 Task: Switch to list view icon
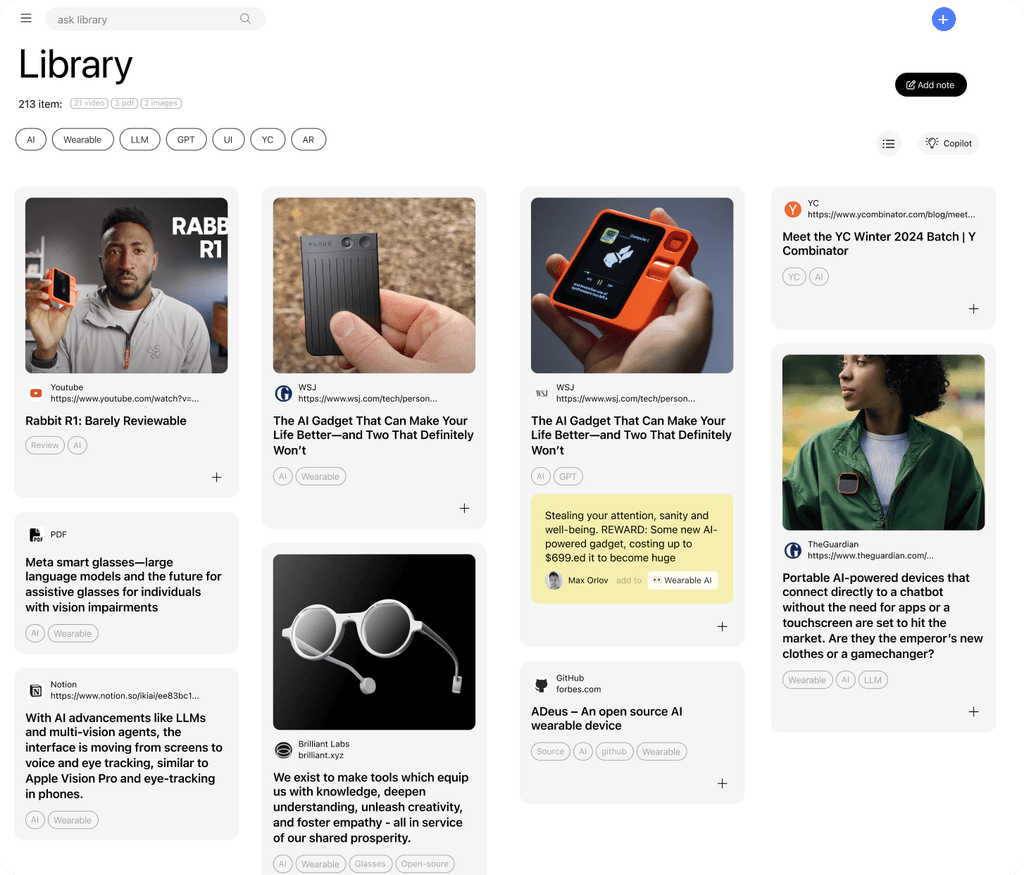[x=888, y=144]
